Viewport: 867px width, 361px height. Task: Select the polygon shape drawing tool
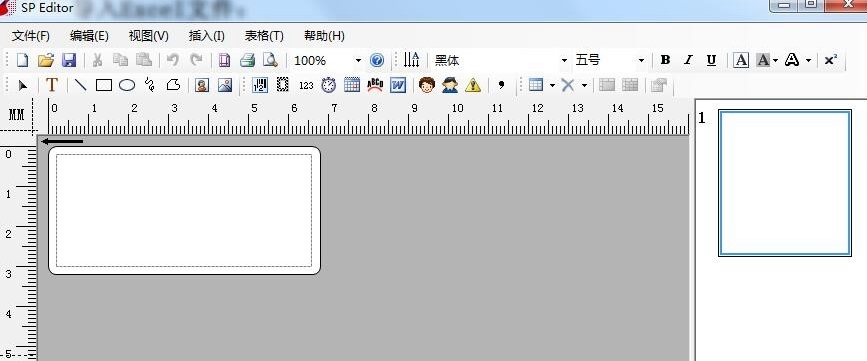click(x=173, y=85)
